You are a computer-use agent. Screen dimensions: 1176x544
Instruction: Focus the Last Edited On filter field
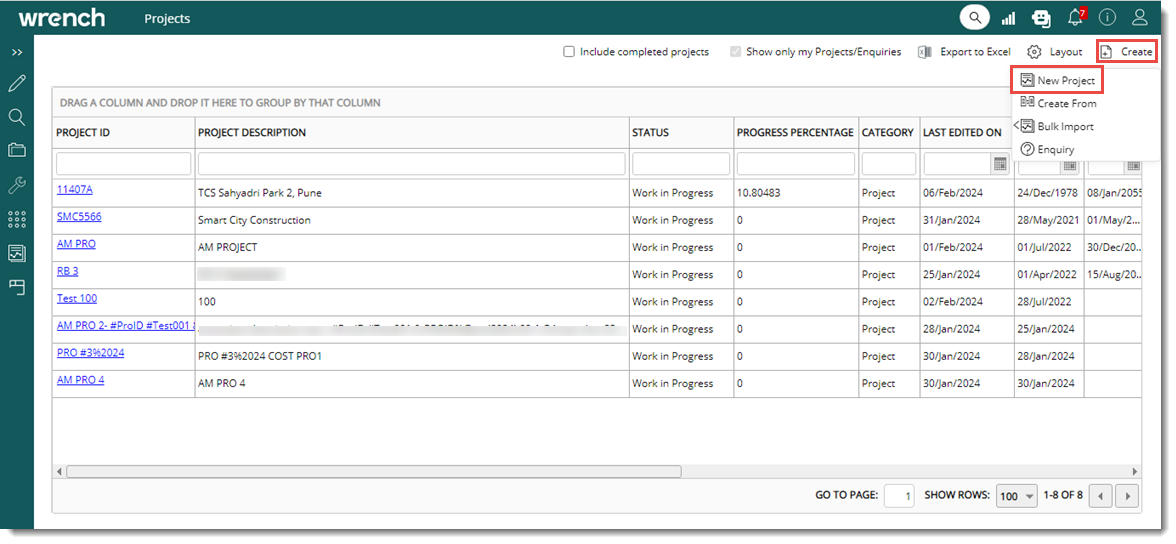pos(958,164)
